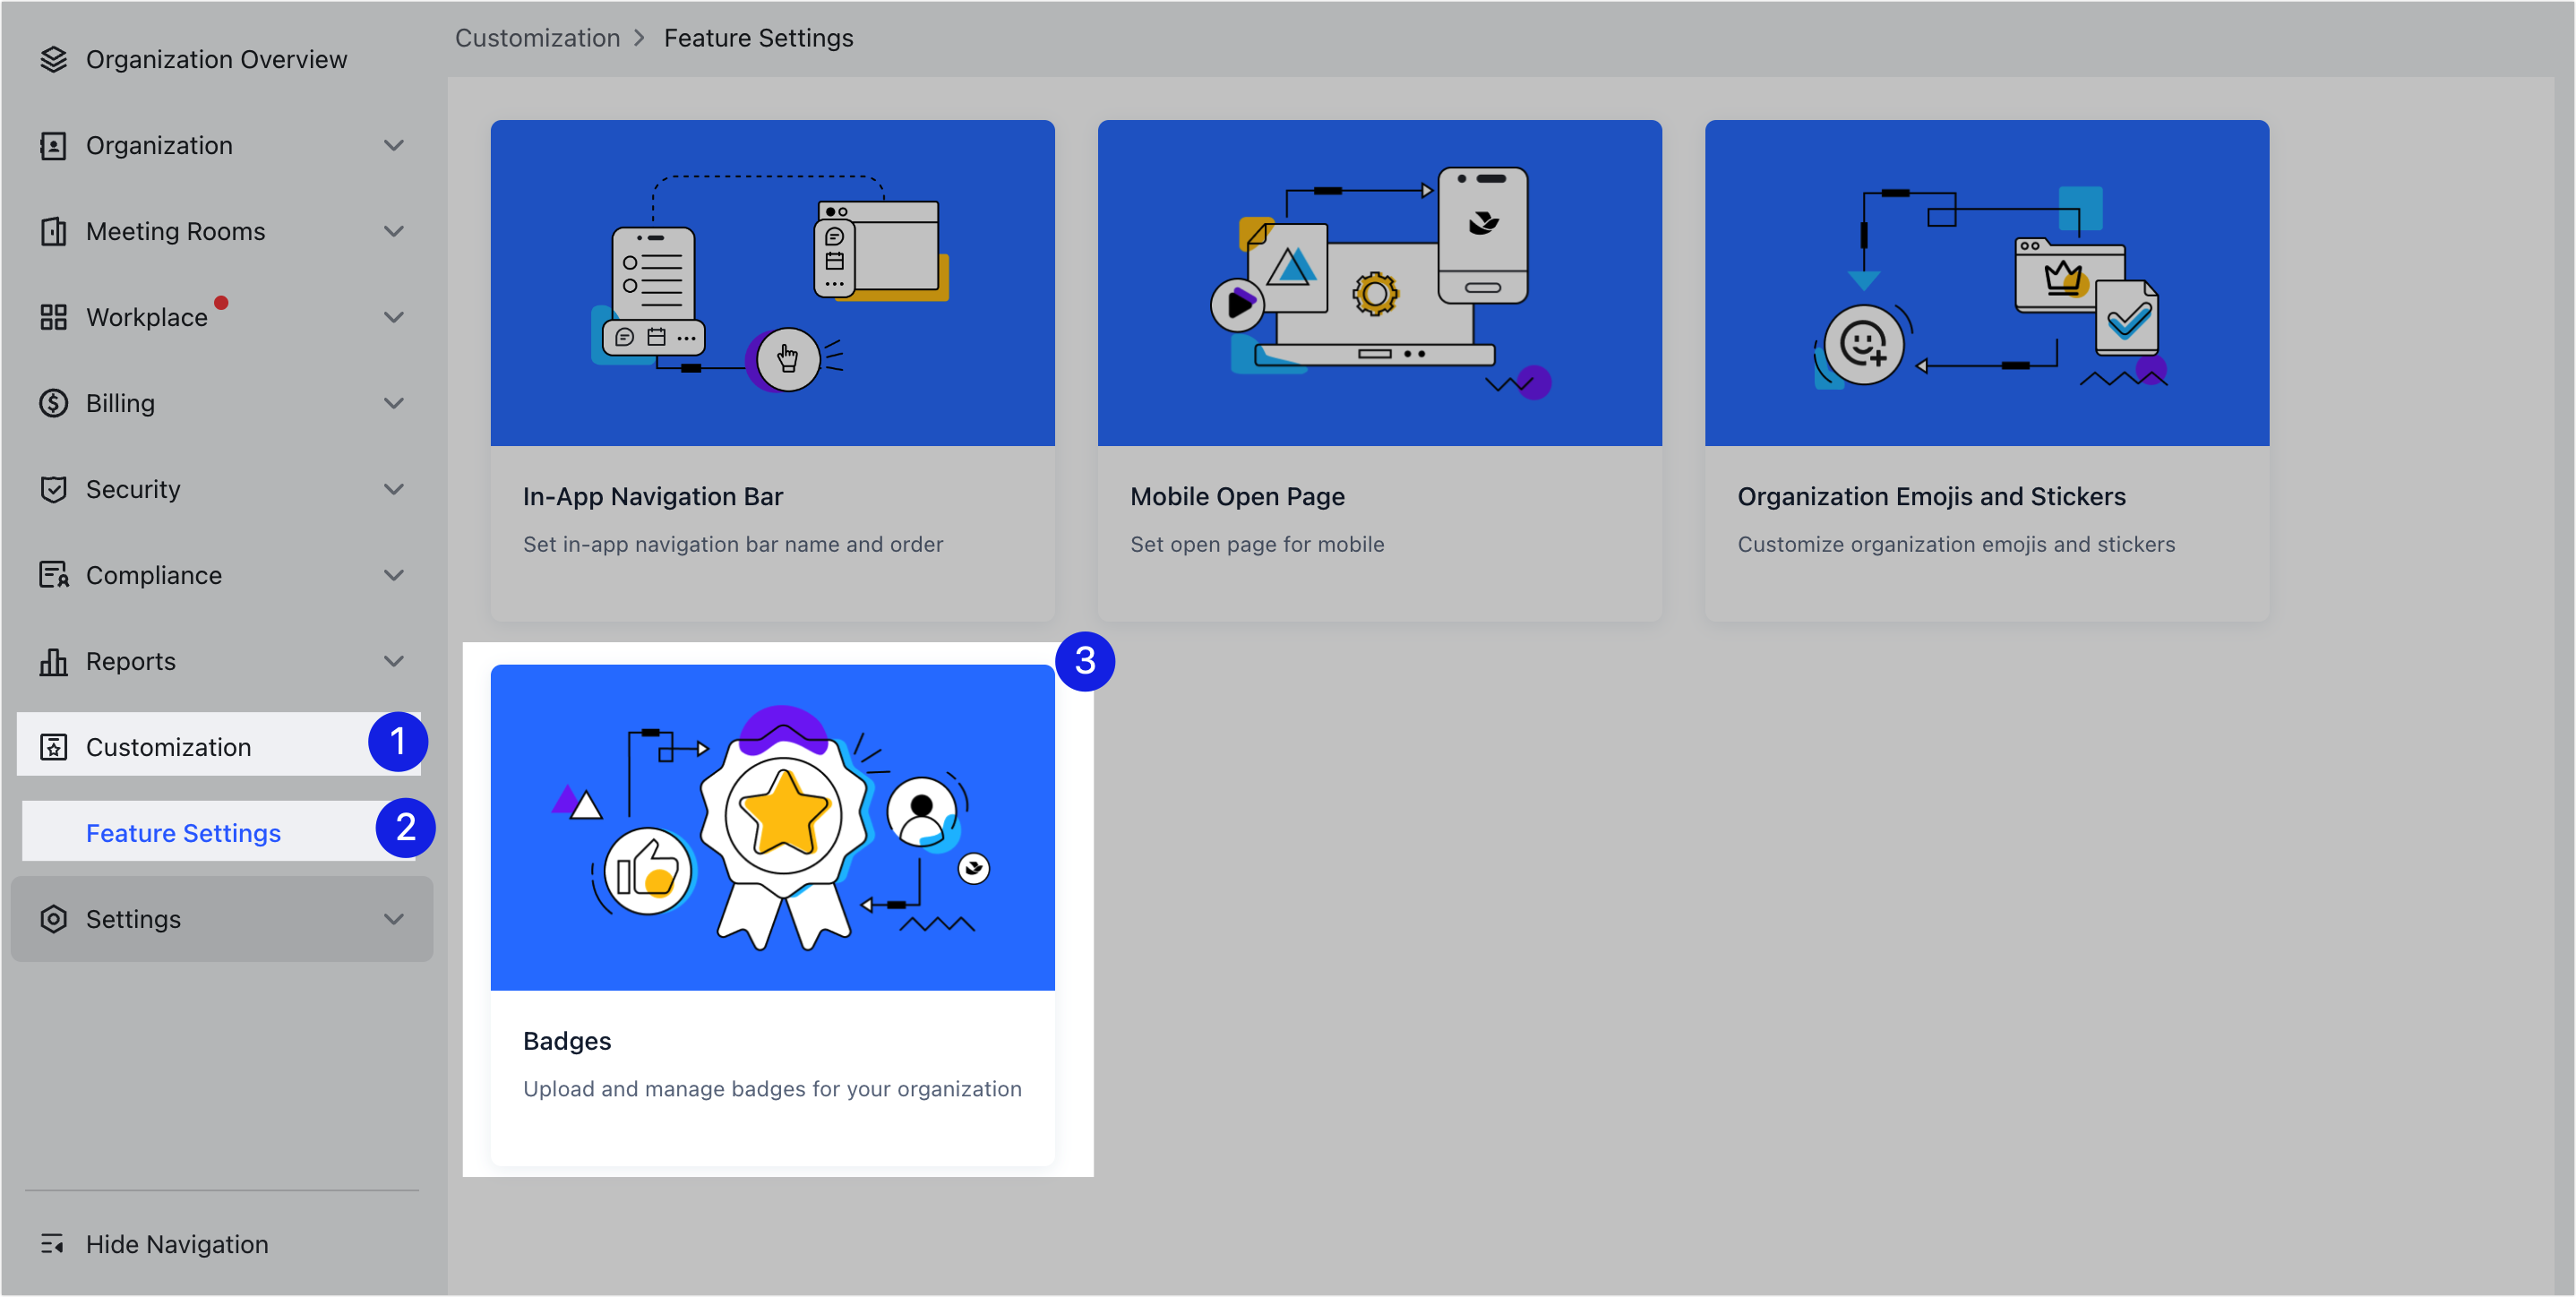Click the Customization breadcrumb link
2576x1297 pixels.
click(537, 37)
